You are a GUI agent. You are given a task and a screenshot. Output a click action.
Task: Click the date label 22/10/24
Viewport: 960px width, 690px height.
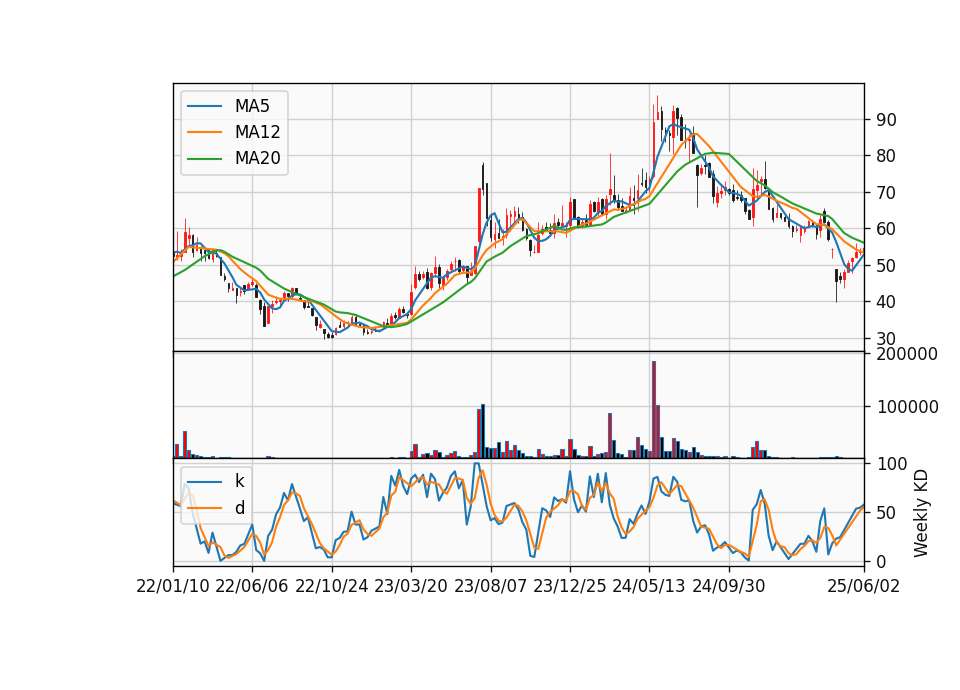pyautogui.click(x=332, y=586)
